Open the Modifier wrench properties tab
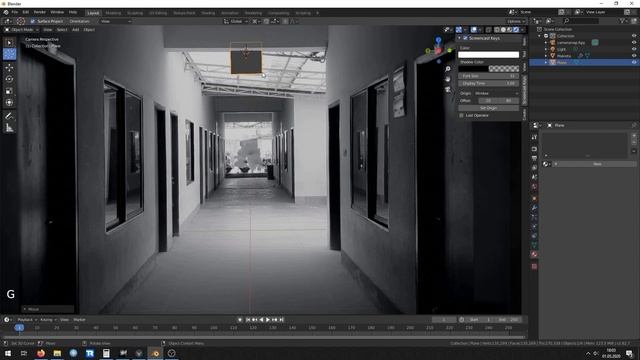The image size is (640, 360). (534, 208)
